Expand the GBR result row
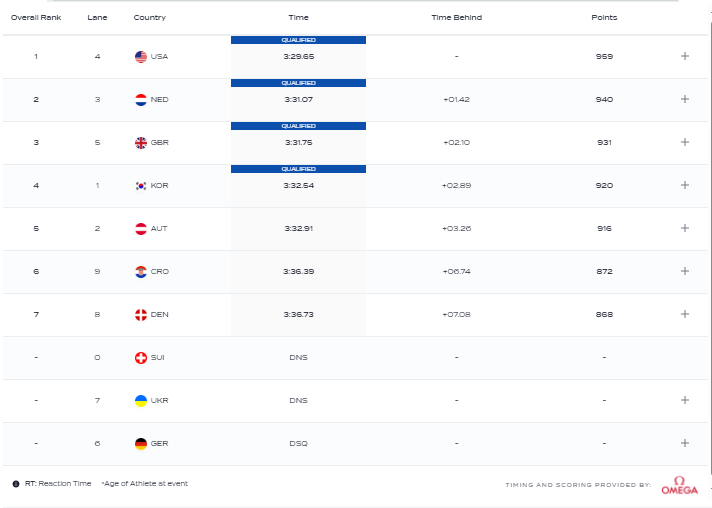Screen dimensions: 712x508 pyautogui.click(x=685, y=142)
